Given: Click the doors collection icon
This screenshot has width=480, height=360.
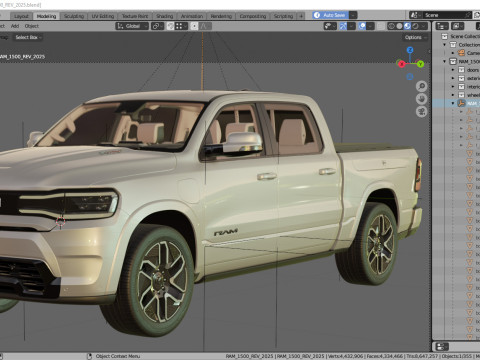Looking at the screenshot, I should [461, 70].
